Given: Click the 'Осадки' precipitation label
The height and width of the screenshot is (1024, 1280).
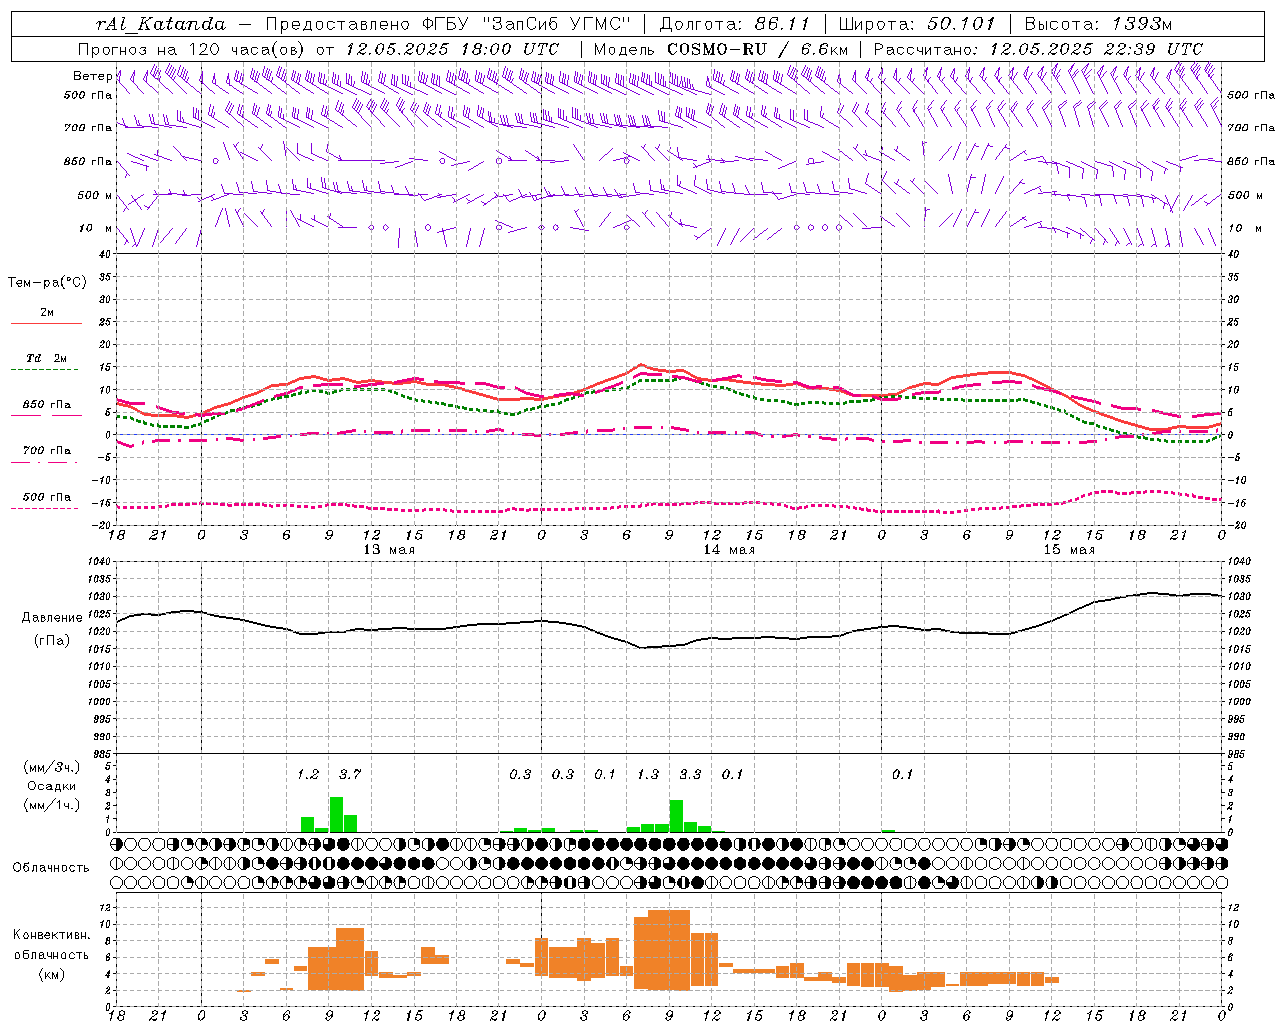Looking at the screenshot, I should 51,786.
